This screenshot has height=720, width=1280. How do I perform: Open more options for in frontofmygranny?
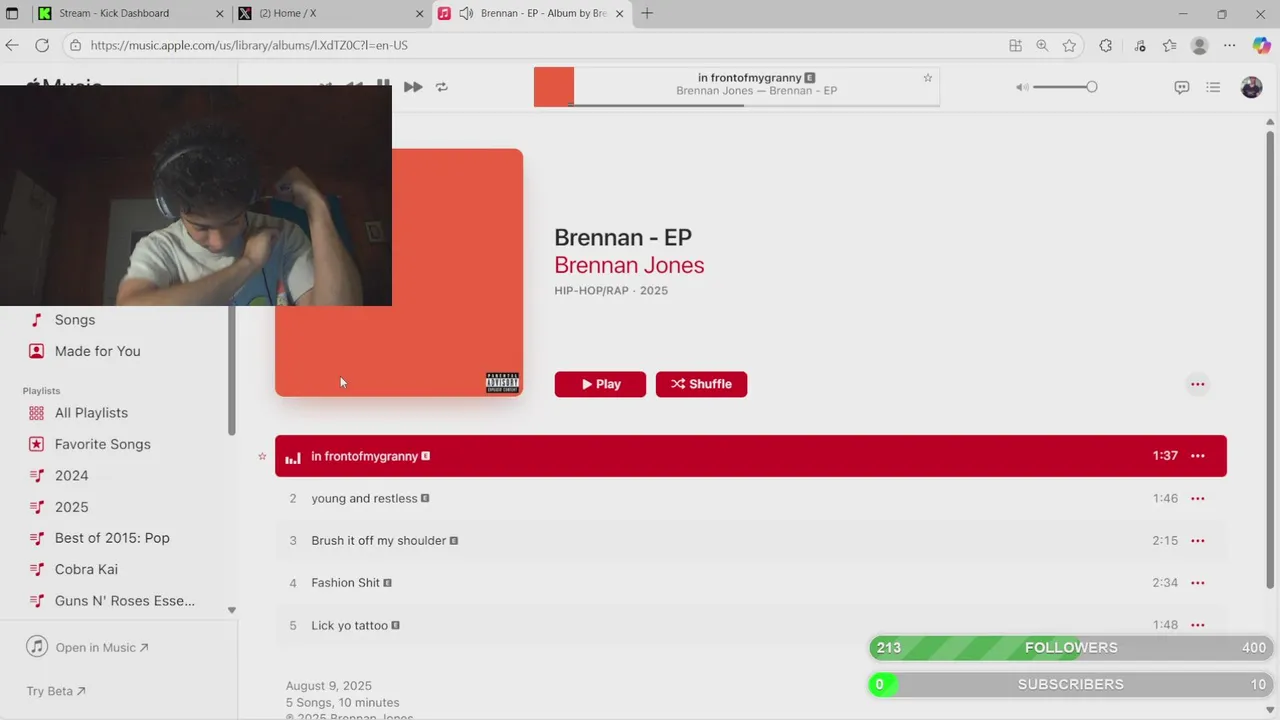point(1197,456)
